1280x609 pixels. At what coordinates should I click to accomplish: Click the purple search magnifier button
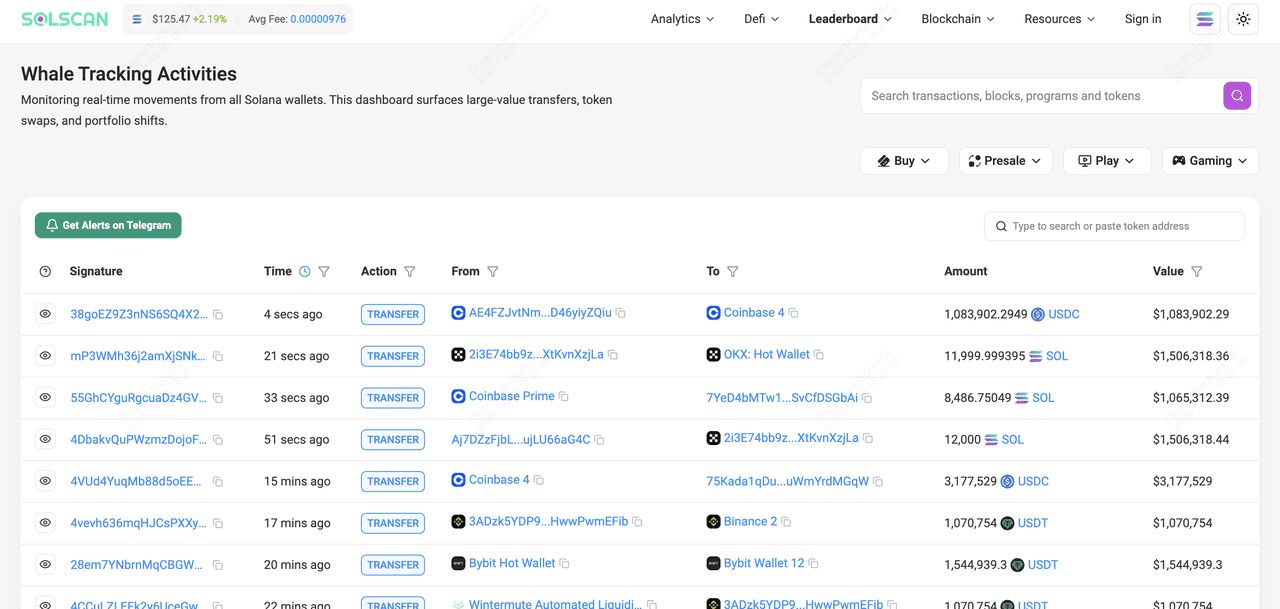1237,96
